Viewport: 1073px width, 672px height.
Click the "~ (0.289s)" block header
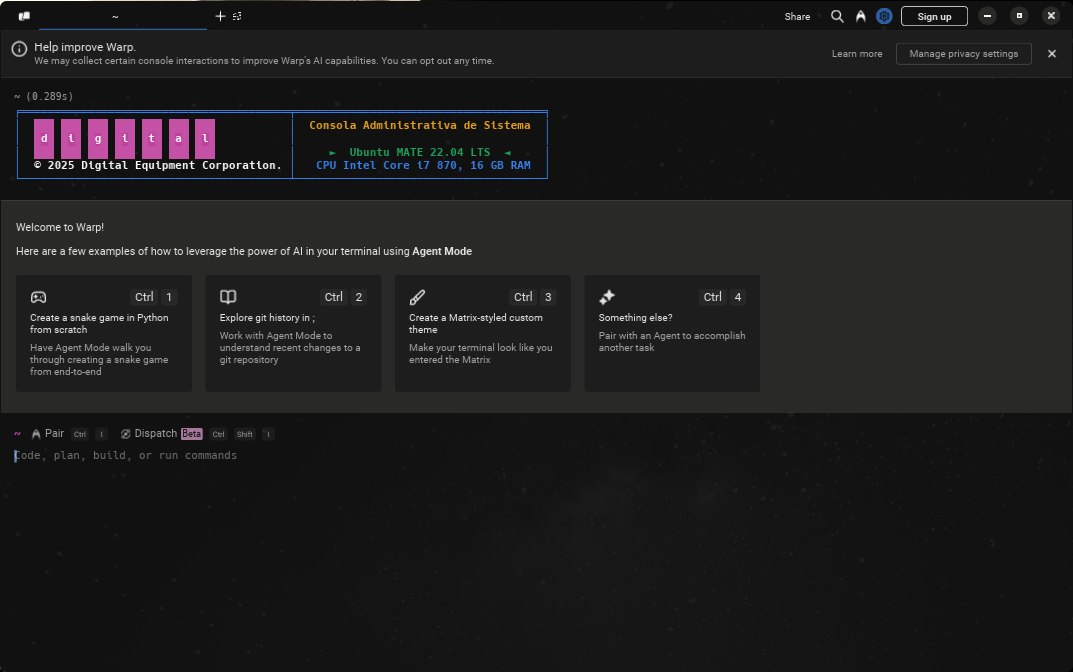43,96
